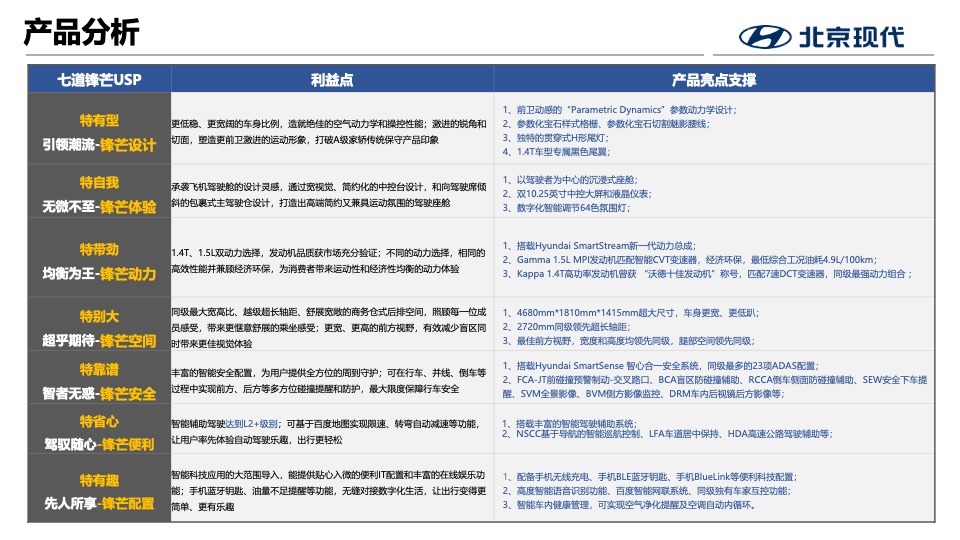Click the FCA-JT前碰撞预警制动 line

714,386
